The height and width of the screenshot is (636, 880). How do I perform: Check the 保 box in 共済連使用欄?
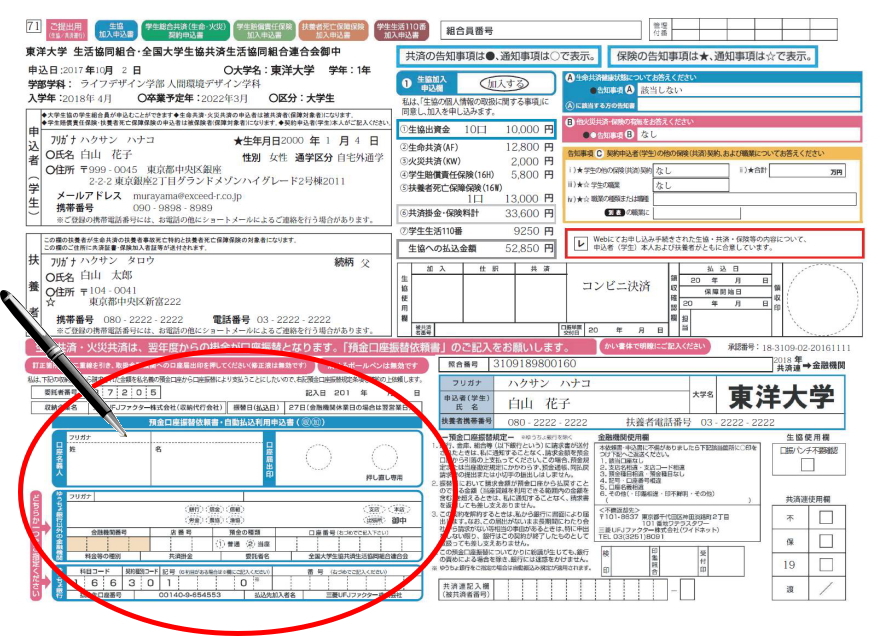point(826,541)
